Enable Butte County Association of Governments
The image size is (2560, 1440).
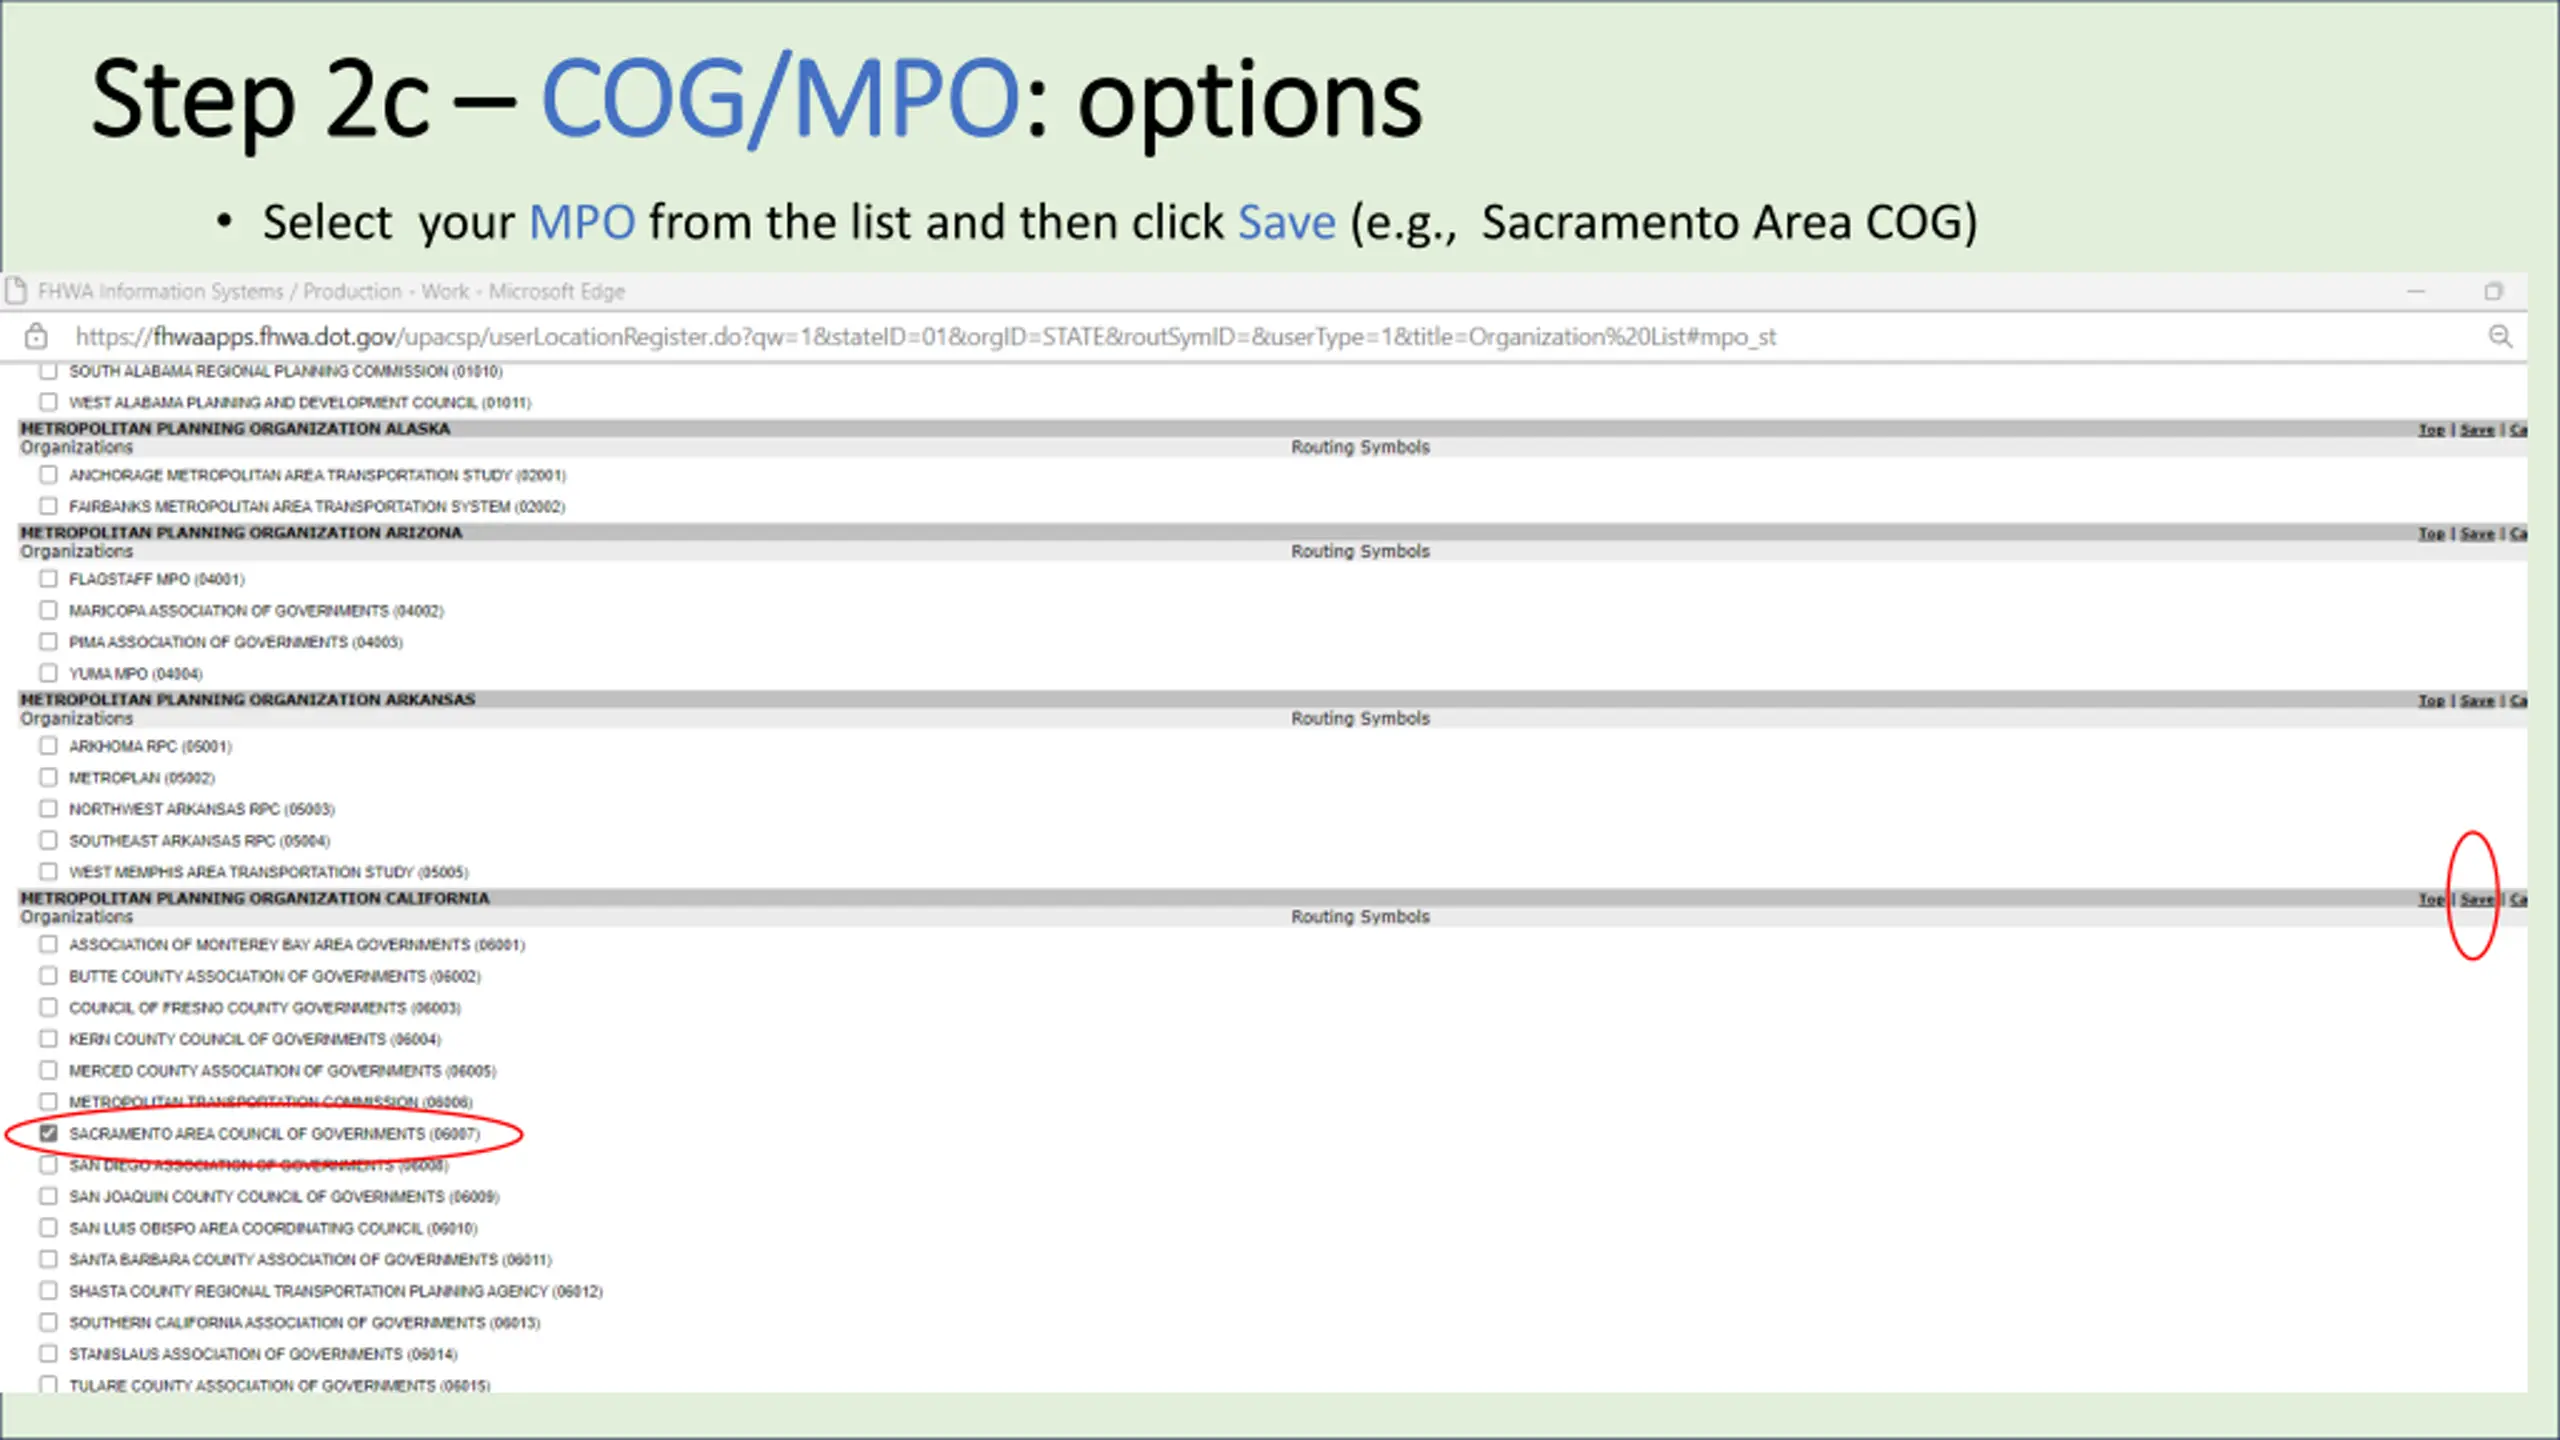(48, 975)
